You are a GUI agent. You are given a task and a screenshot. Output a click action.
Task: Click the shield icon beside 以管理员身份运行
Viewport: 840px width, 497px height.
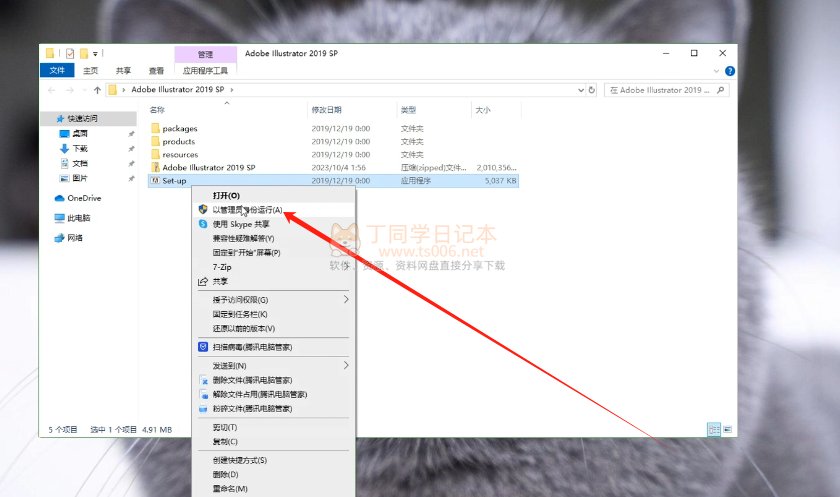click(202, 209)
